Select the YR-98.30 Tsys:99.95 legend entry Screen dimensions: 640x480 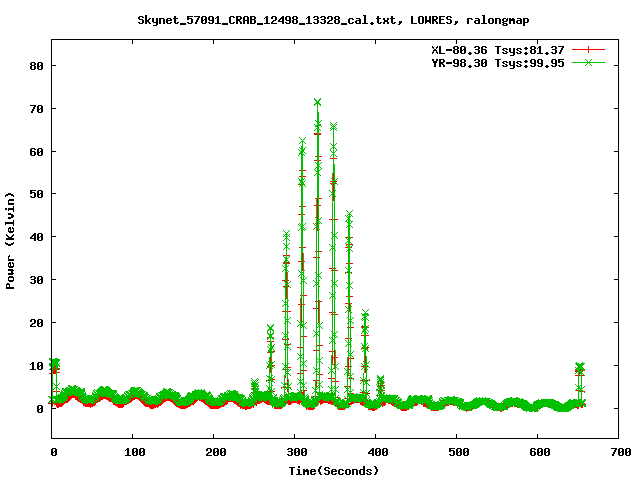[x=498, y=63]
